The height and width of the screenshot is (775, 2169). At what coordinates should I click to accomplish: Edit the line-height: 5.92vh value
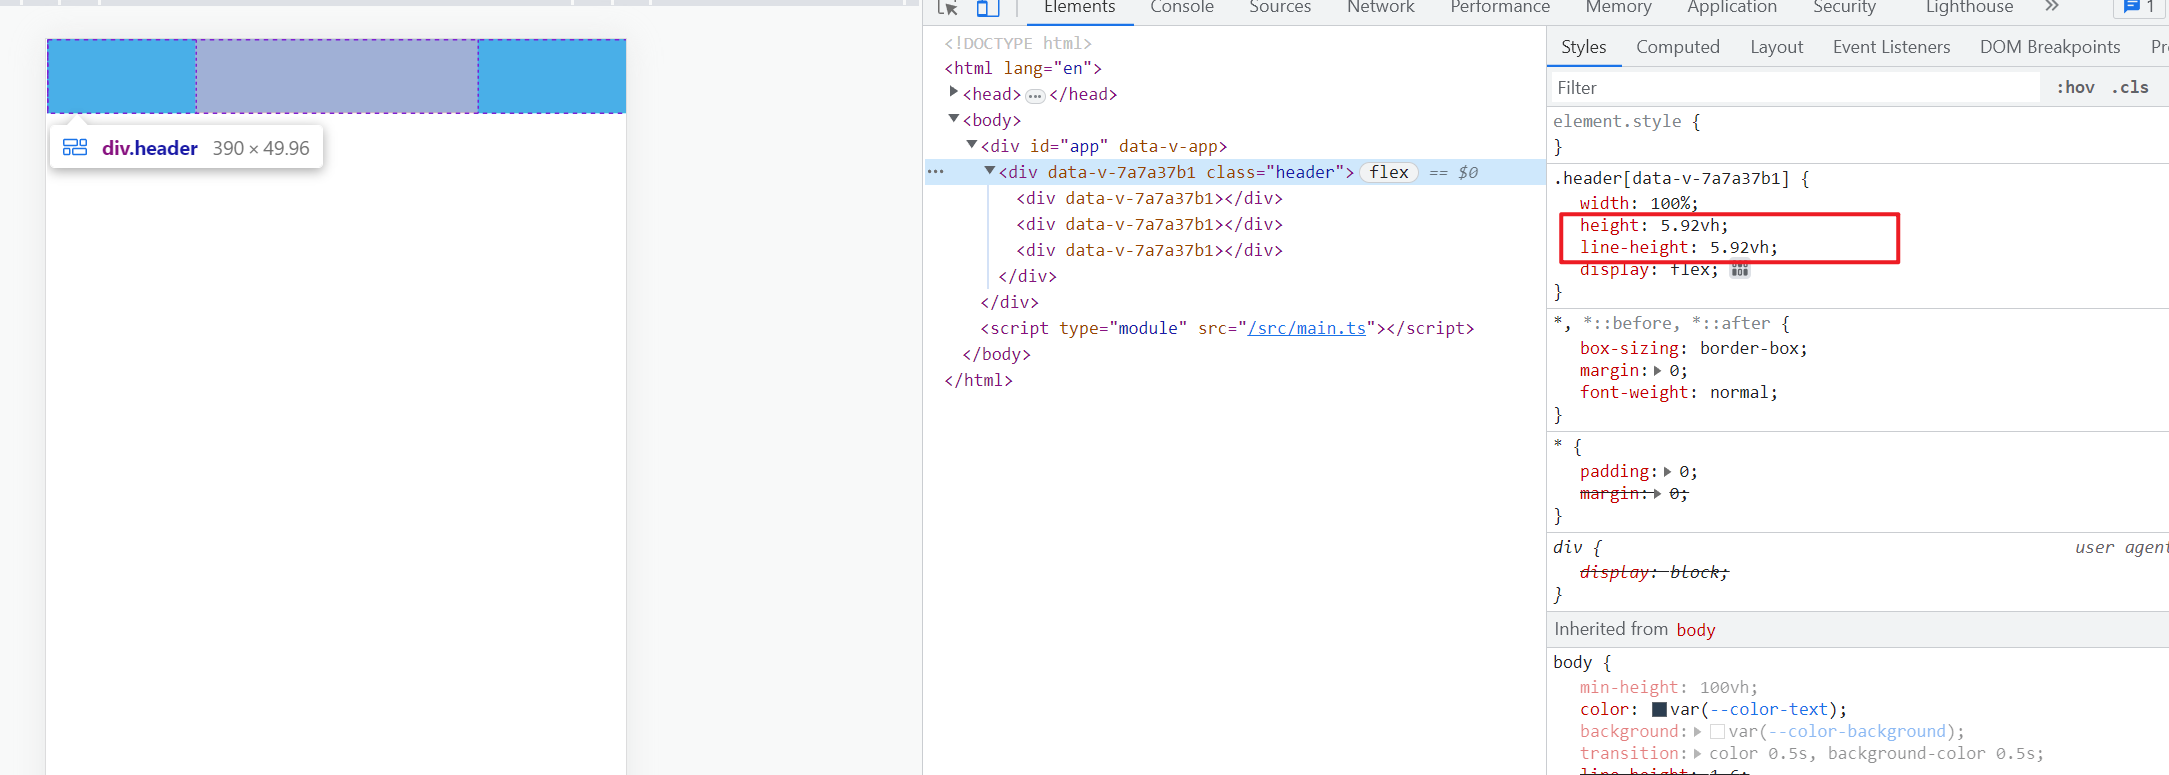coord(1739,248)
